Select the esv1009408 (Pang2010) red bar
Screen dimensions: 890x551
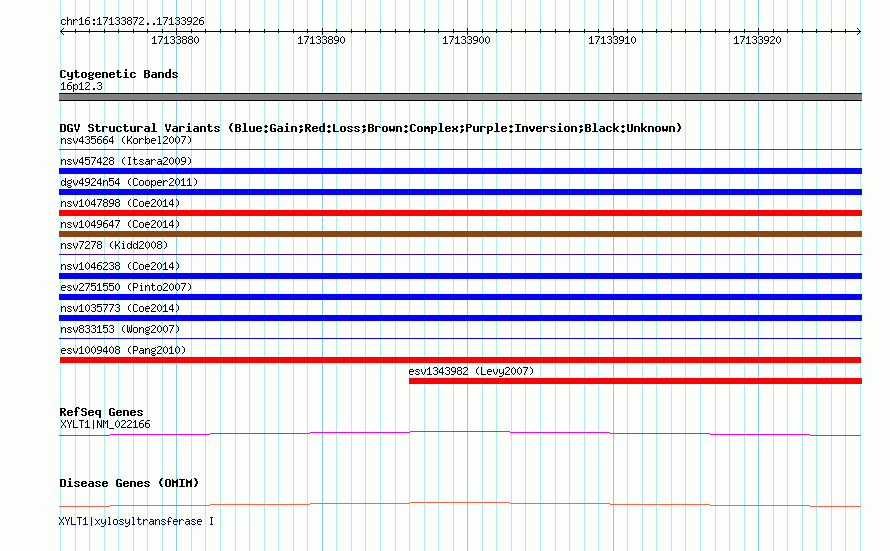point(460,360)
